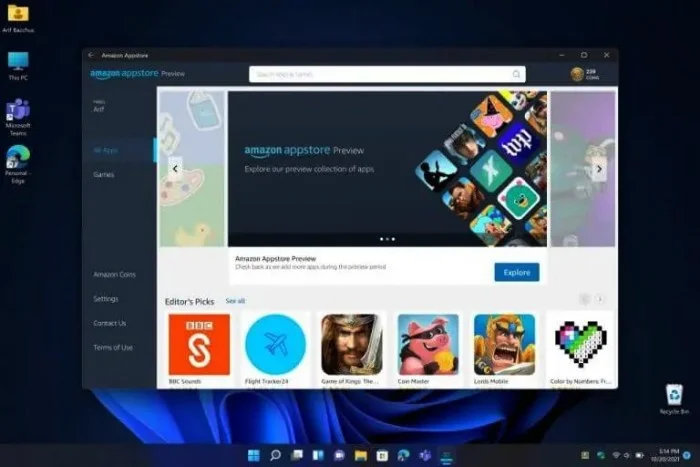Open Chat icon in the taskbar
The image size is (700, 467).
[x=339, y=455]
